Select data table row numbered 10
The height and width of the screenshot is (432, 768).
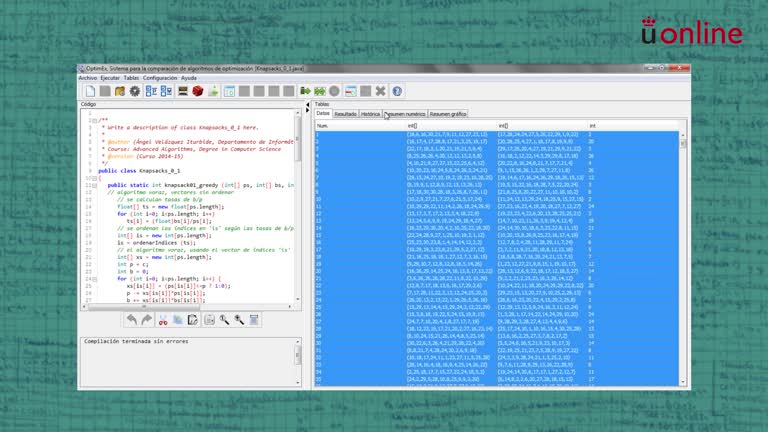tap(497, 199)
